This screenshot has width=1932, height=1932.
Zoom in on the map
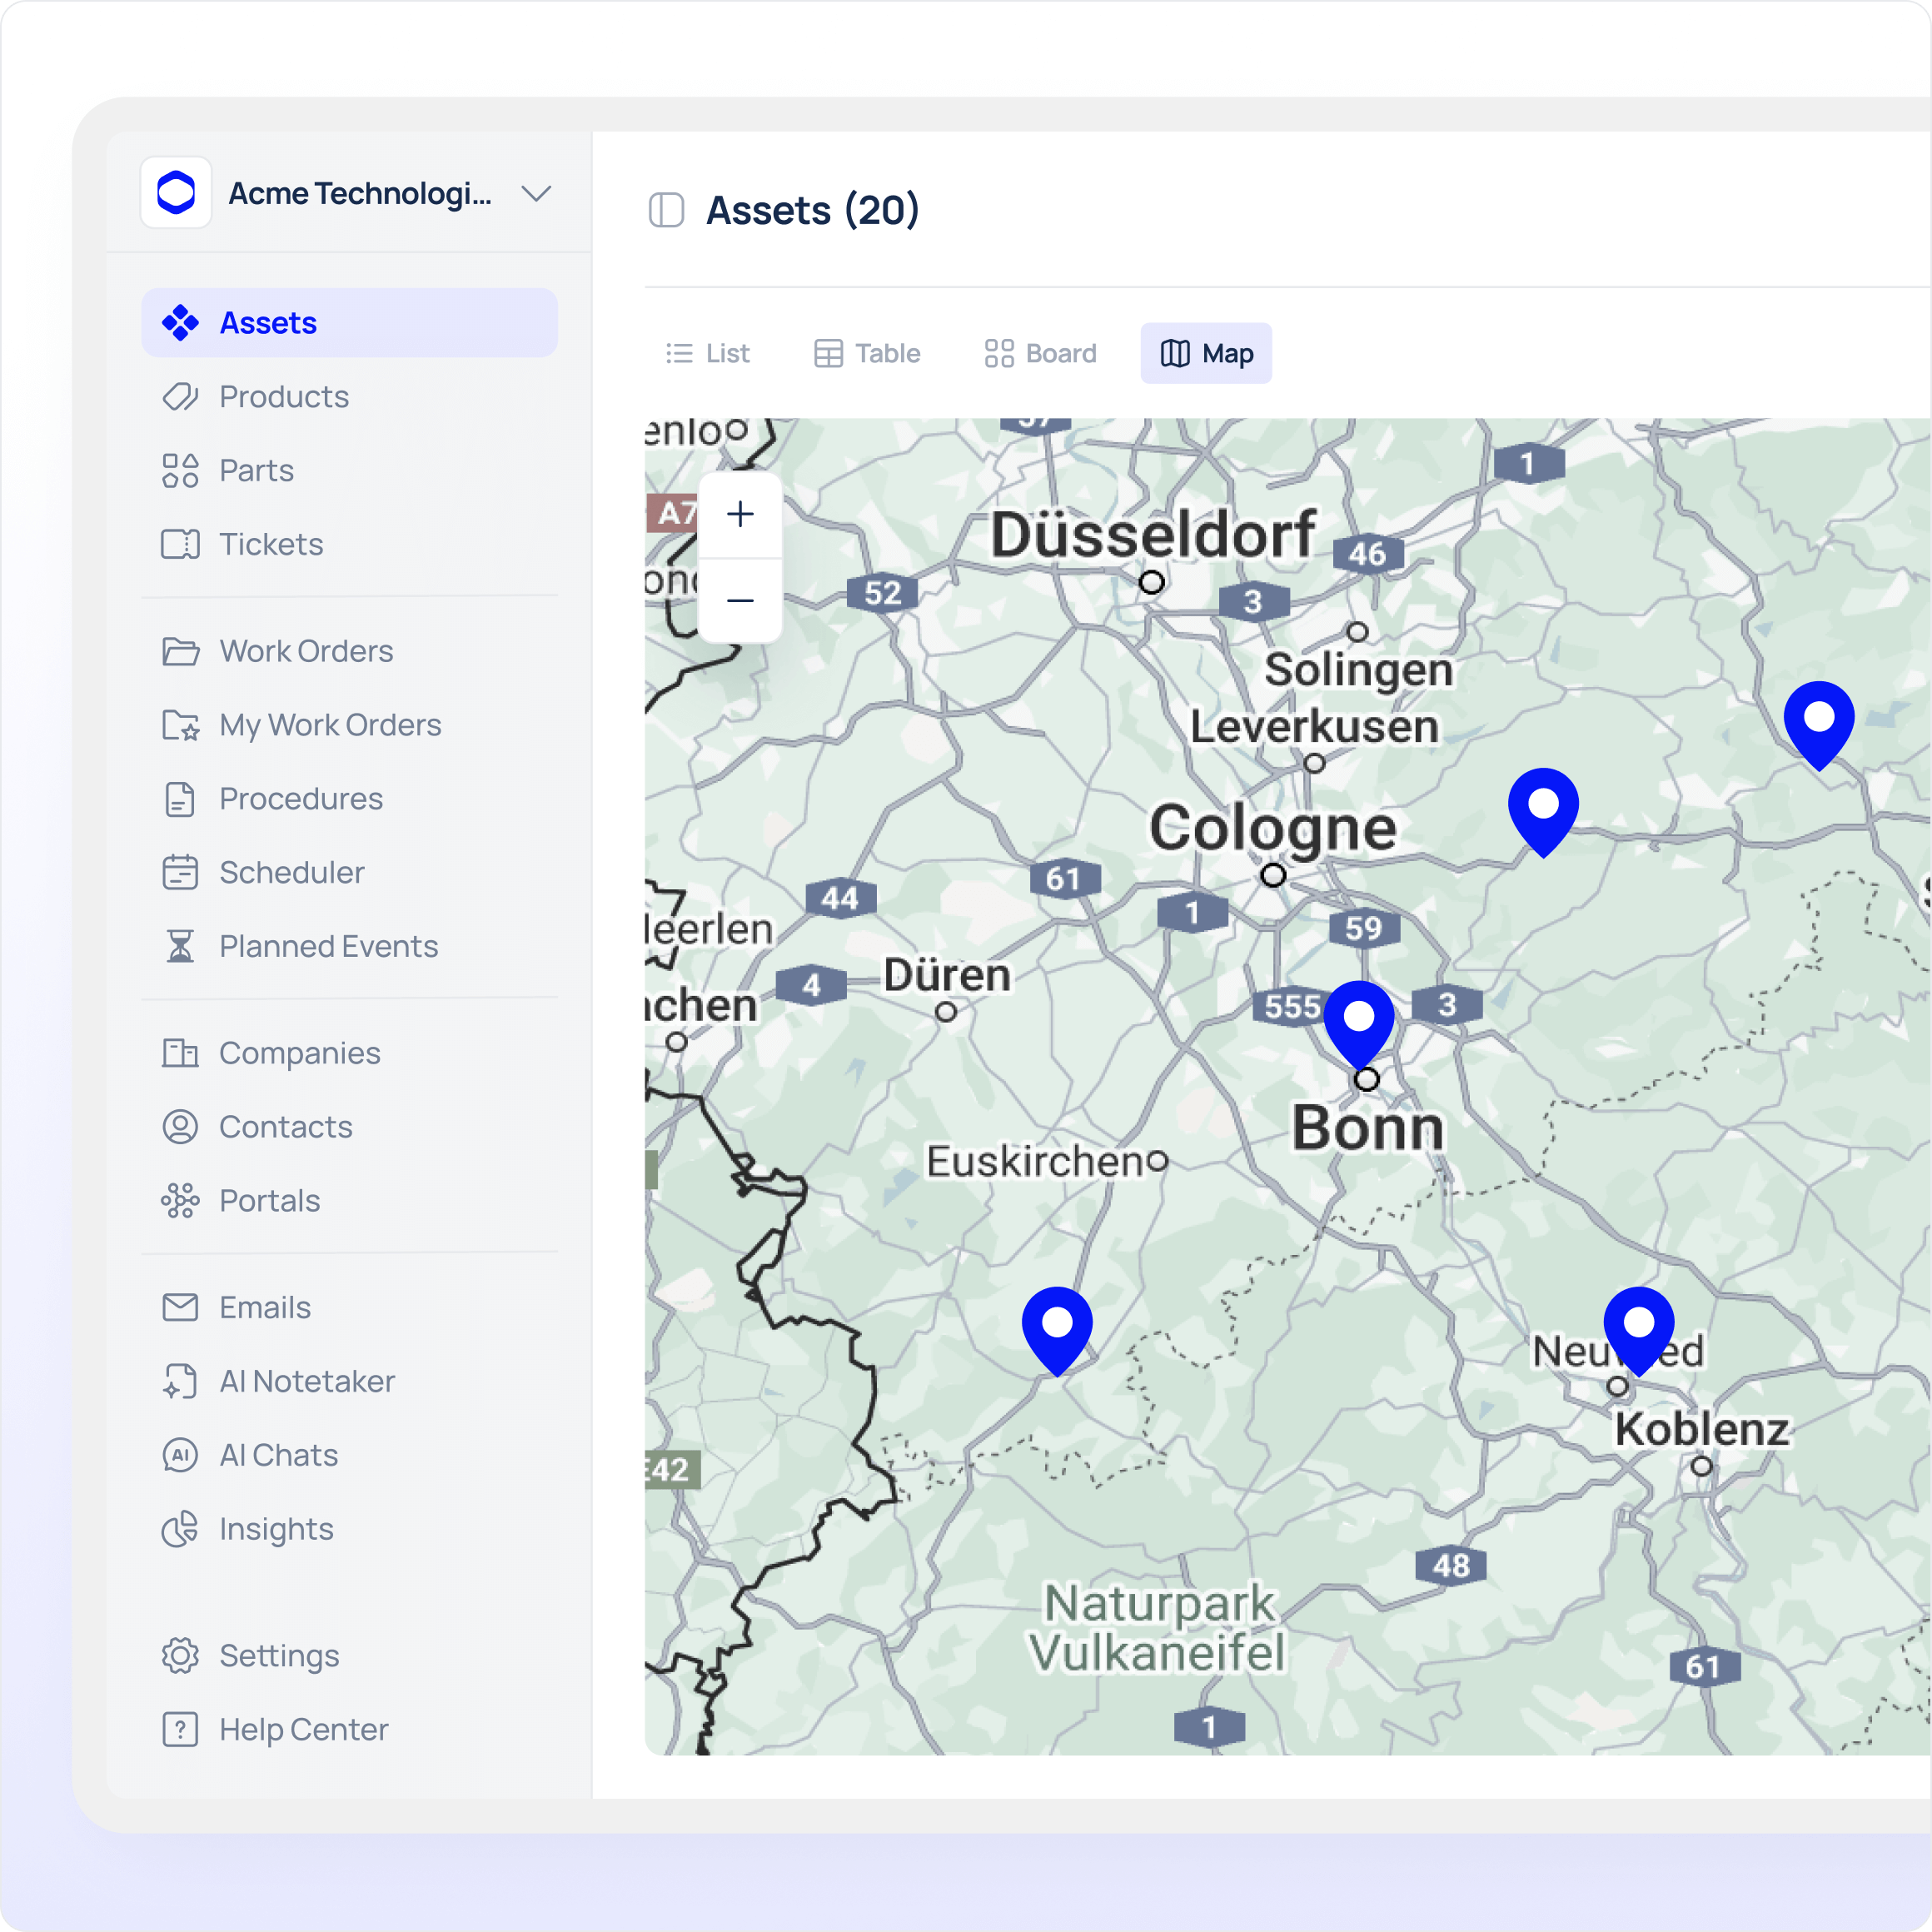740,514
